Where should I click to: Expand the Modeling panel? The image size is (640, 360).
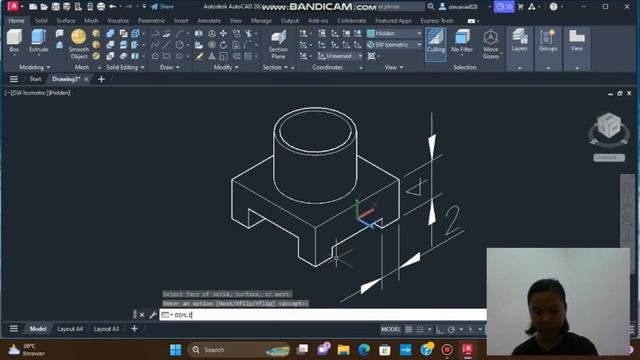(x=35, y=67)
